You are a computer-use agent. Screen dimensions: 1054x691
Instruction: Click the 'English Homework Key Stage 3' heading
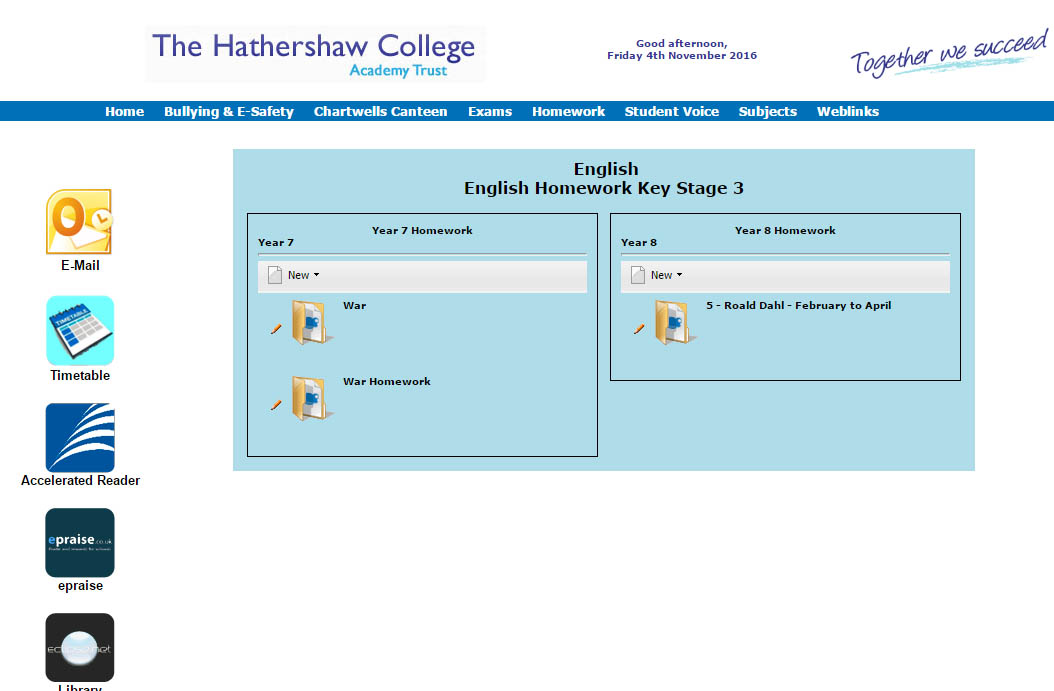tap(604, 188)
